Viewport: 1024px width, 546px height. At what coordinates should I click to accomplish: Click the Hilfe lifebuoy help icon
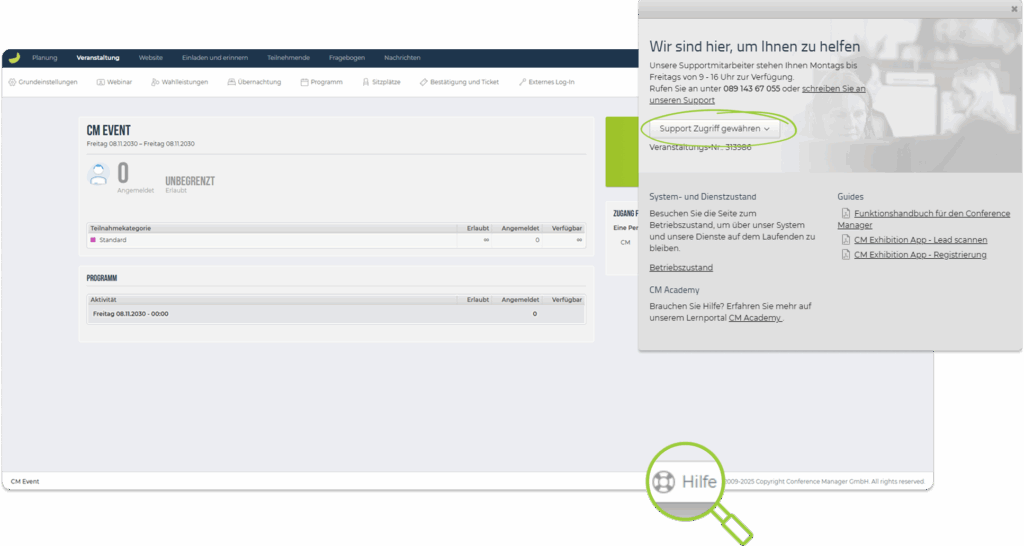664,481
